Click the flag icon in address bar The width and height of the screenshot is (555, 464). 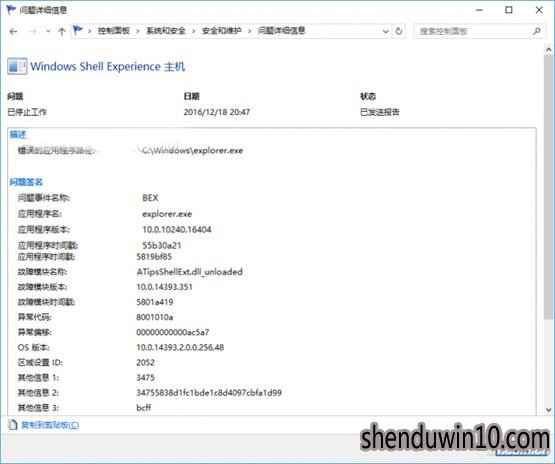78,30
